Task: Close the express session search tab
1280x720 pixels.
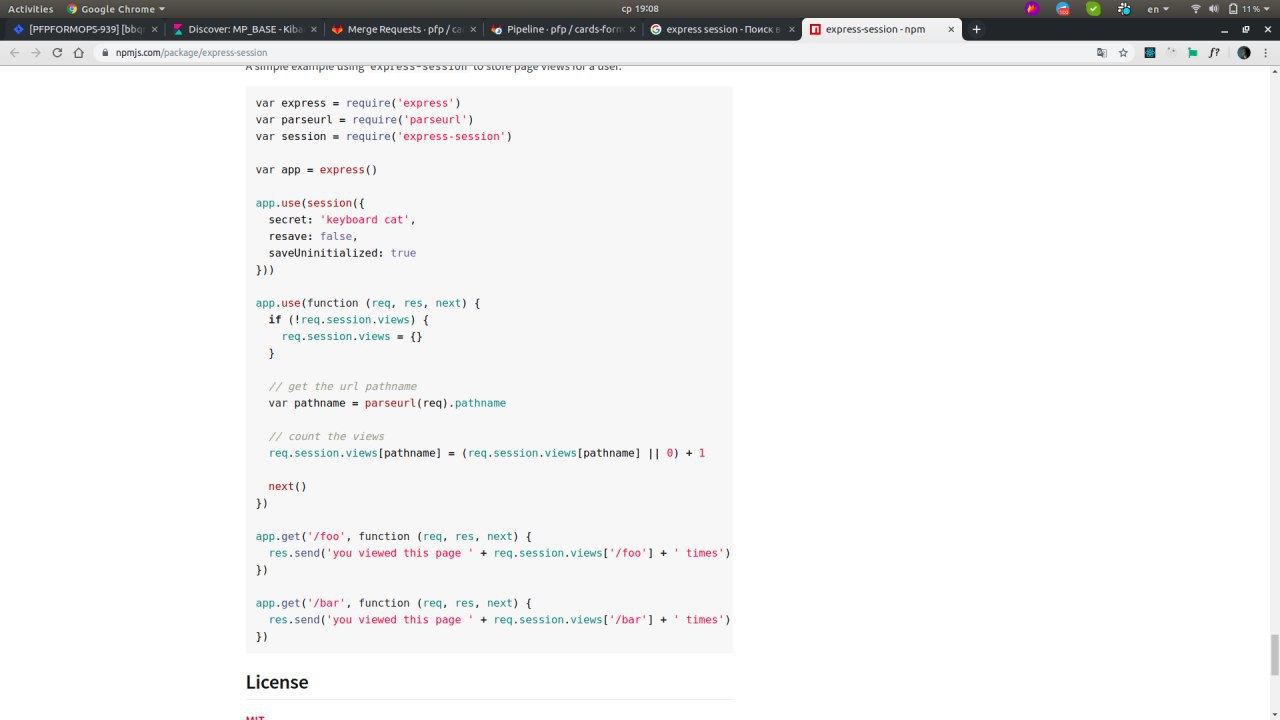Action: tap(790, 29)
